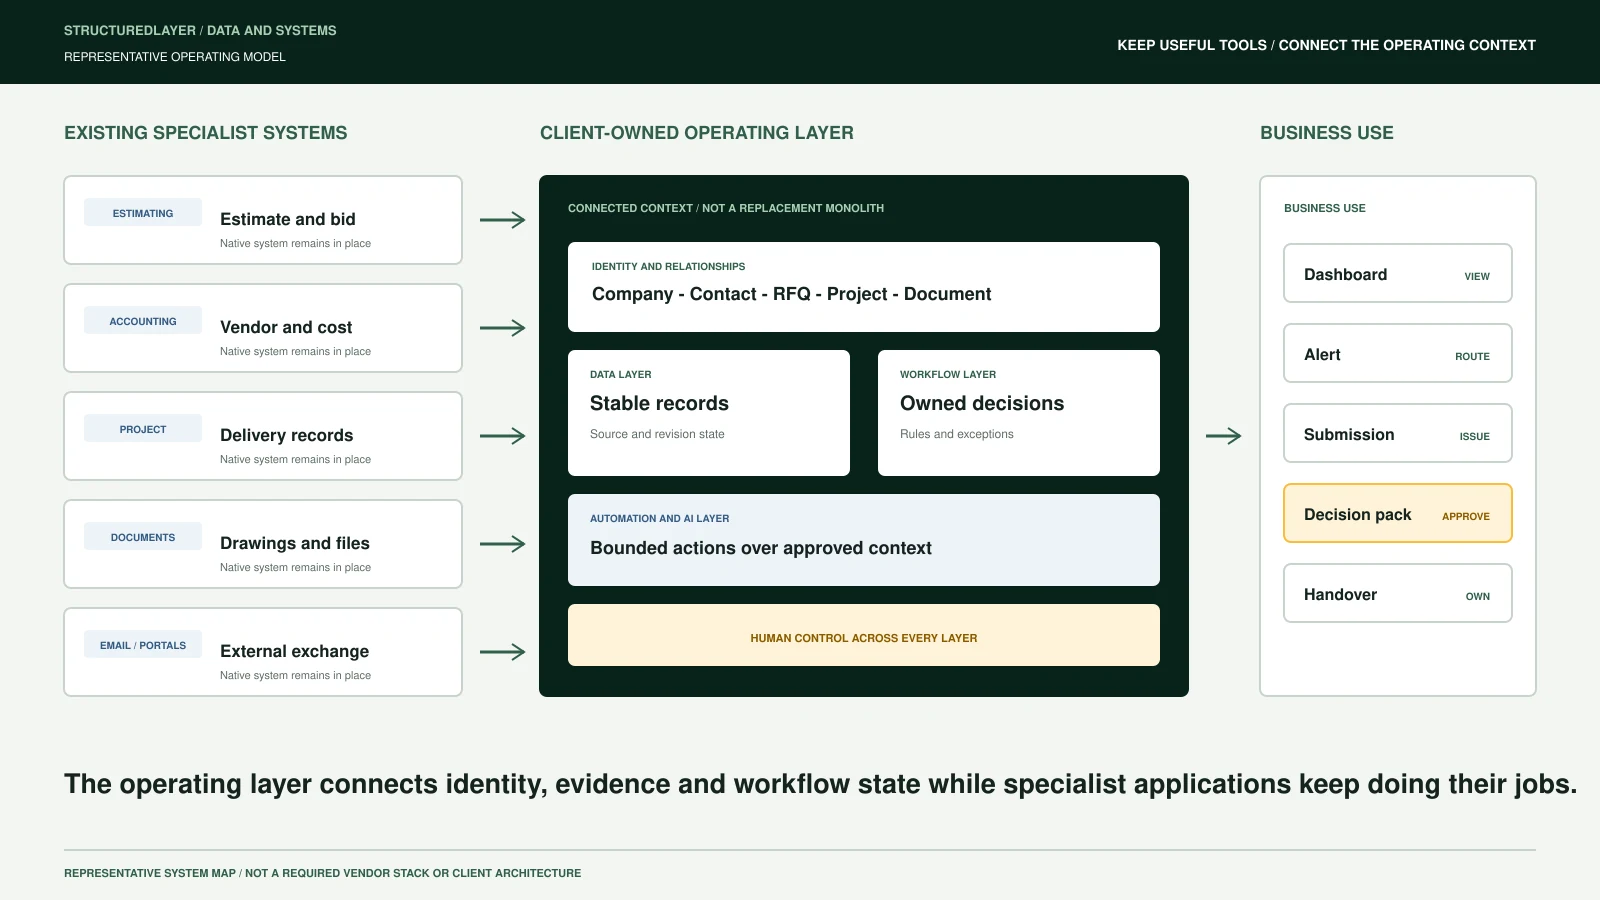Click the 'Automation and AI Layer' label

660,518
